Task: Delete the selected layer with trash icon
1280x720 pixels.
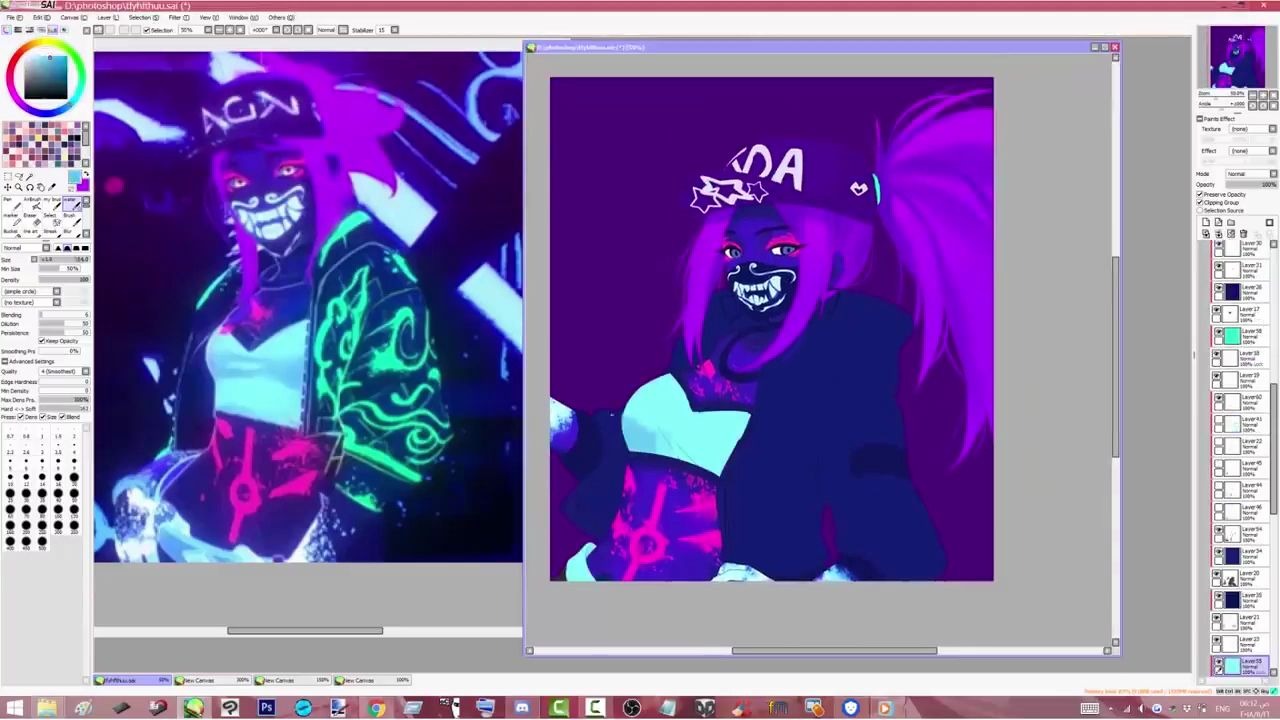Action: tap(1244, 233)
